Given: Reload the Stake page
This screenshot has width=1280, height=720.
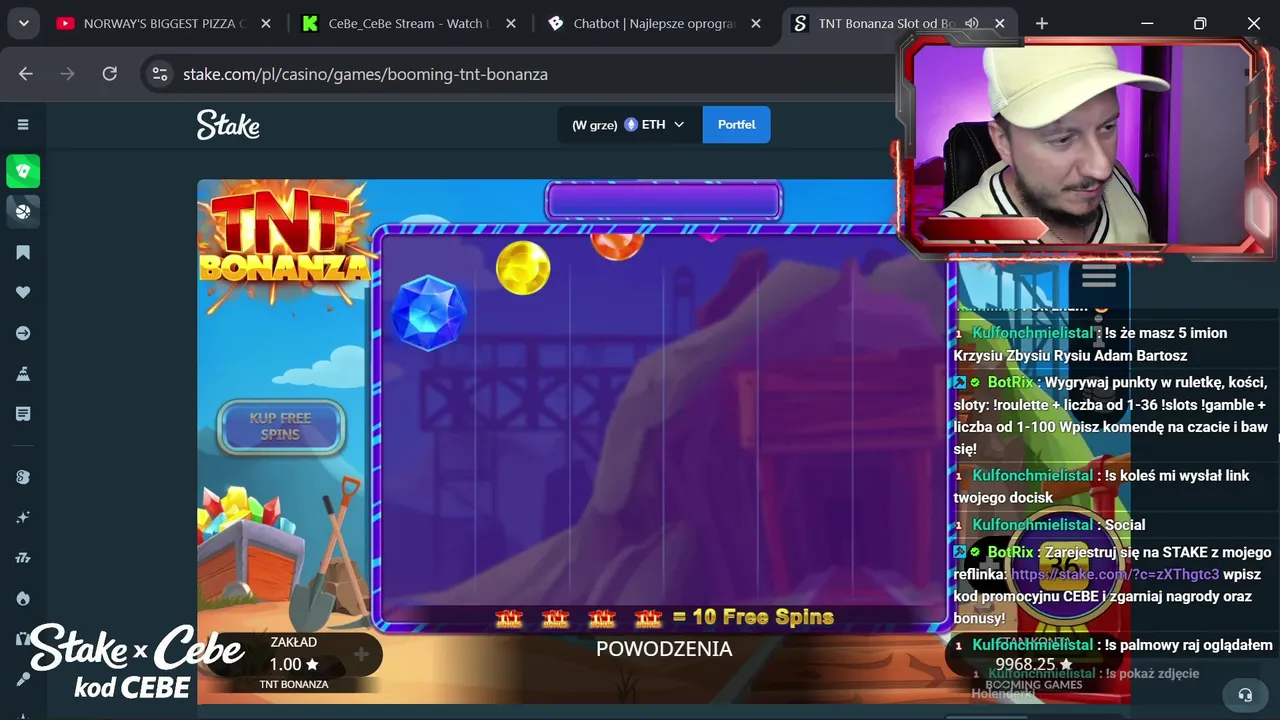Looking at the screenshot, I should (x=110, y=74).
